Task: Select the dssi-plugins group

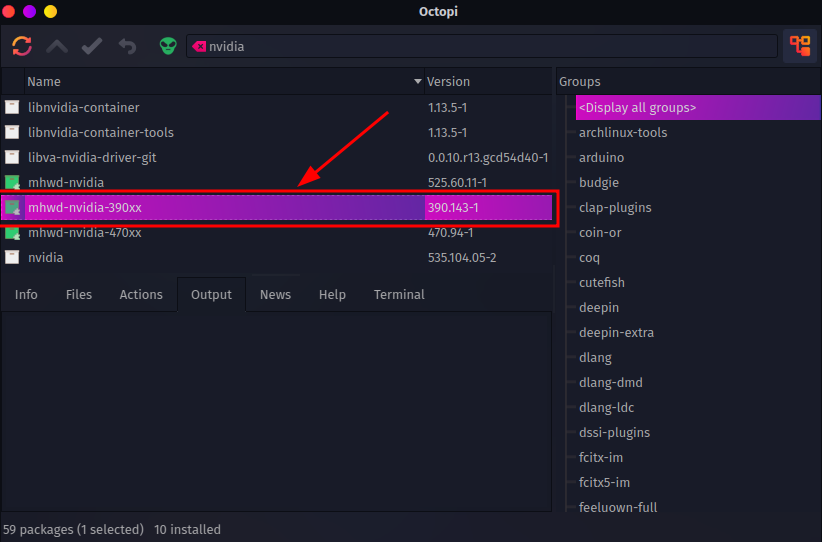Action: pyautogui.click(x=614, y=432)
